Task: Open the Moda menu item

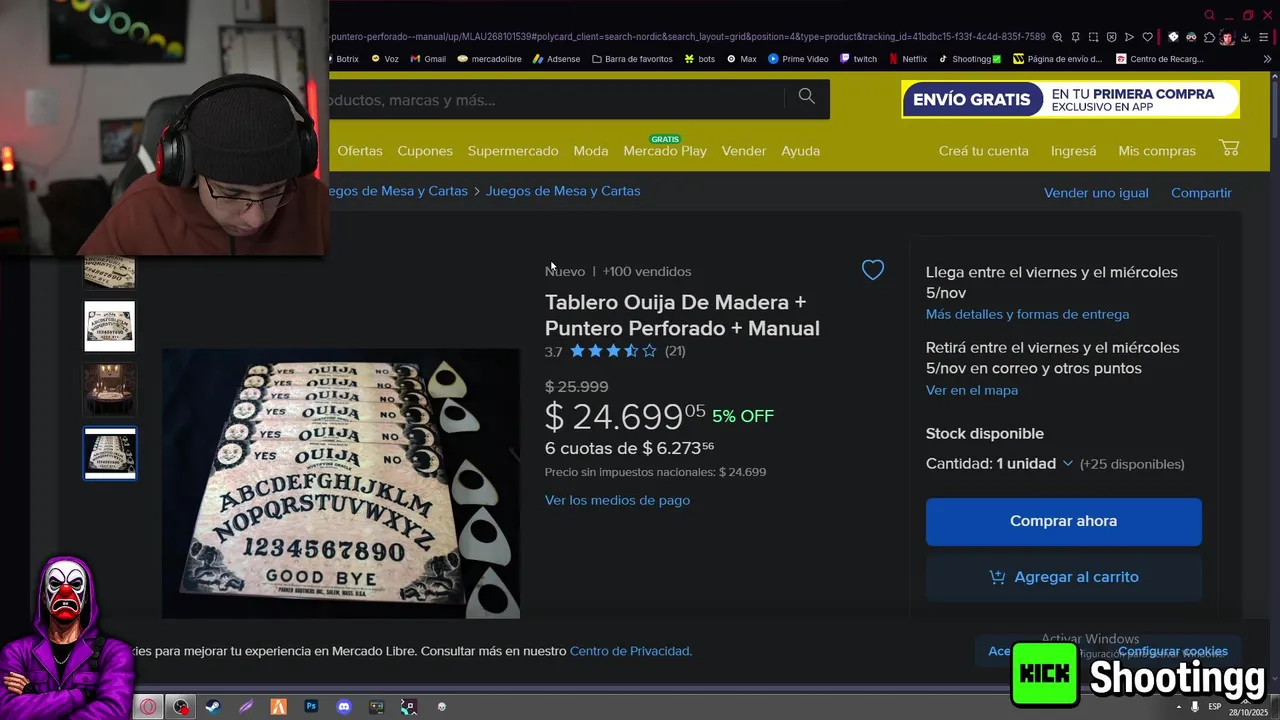Action: click(591, 151)
